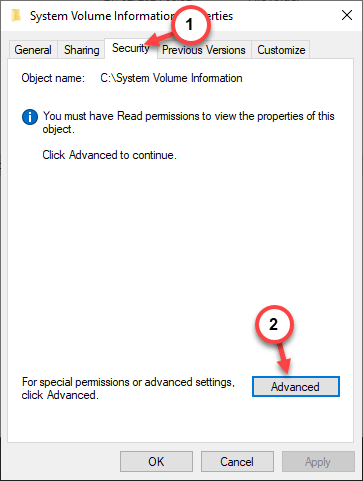Select the Security tab
The height and width of the screenshot is (481, 363).
(x=131, y=48)
